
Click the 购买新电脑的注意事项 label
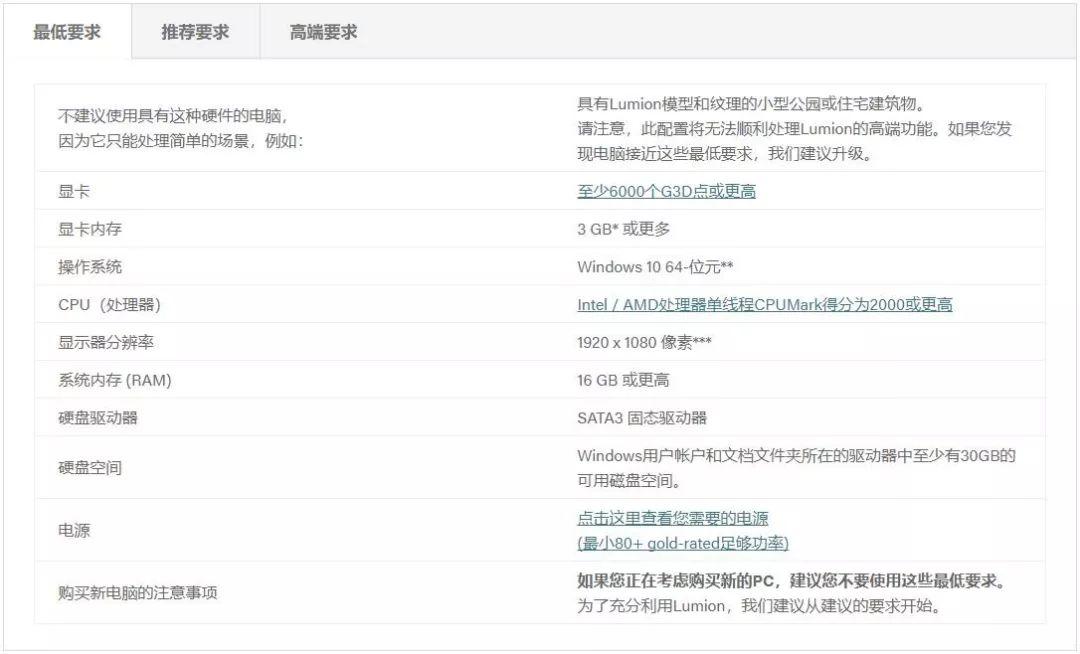pyautogui.click(x=138, y=593)
